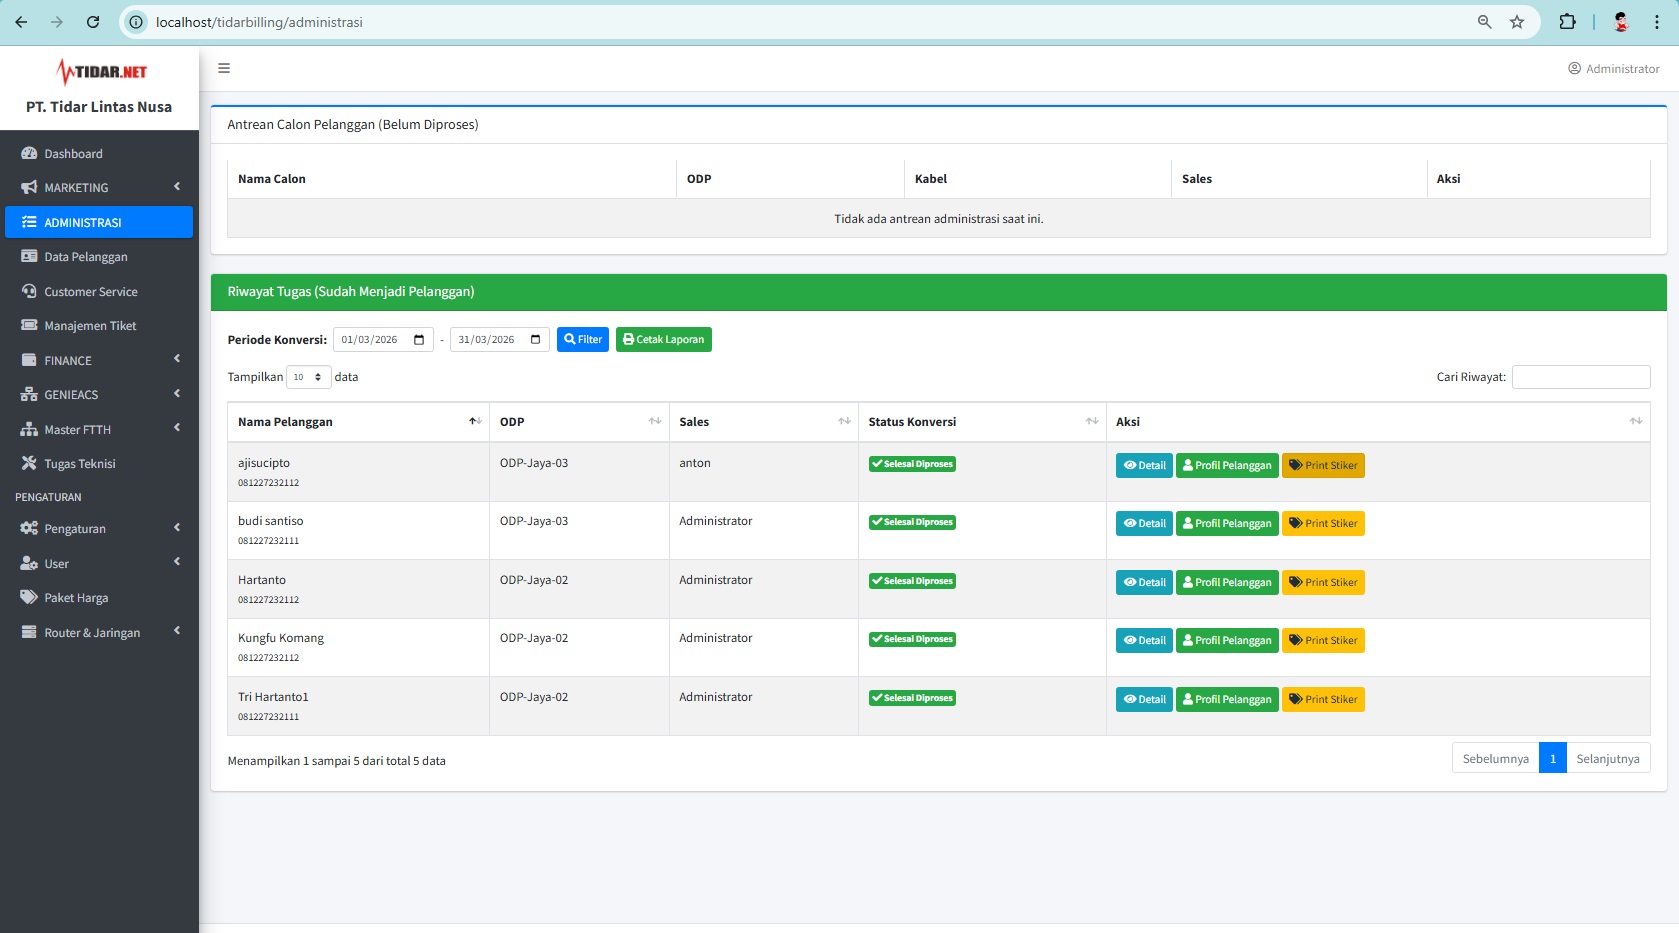
Task: Apply the date Filter button
Action: (583, 340)
